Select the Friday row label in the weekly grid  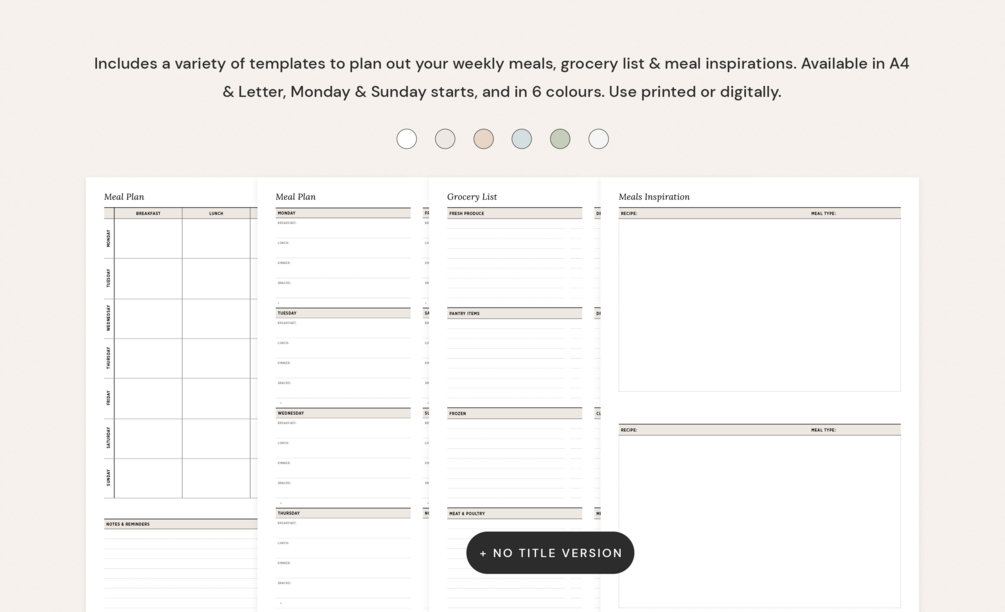108,398
